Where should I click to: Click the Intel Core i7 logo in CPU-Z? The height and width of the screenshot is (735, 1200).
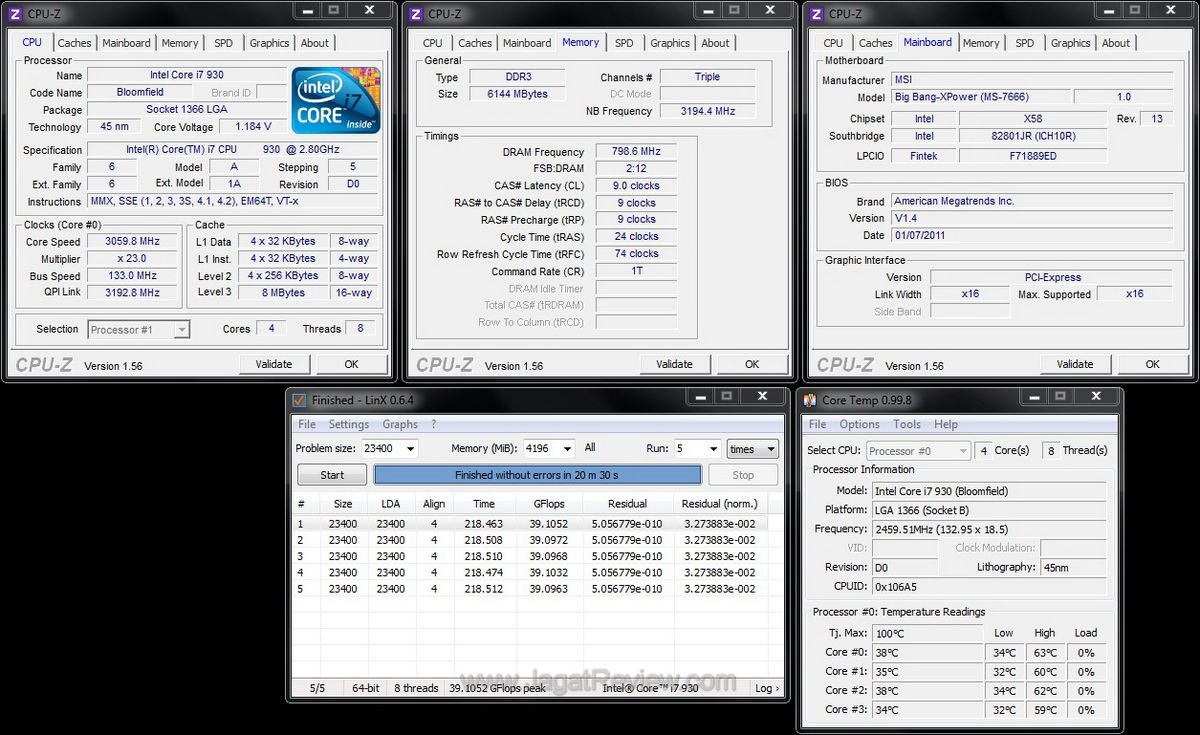336,100
